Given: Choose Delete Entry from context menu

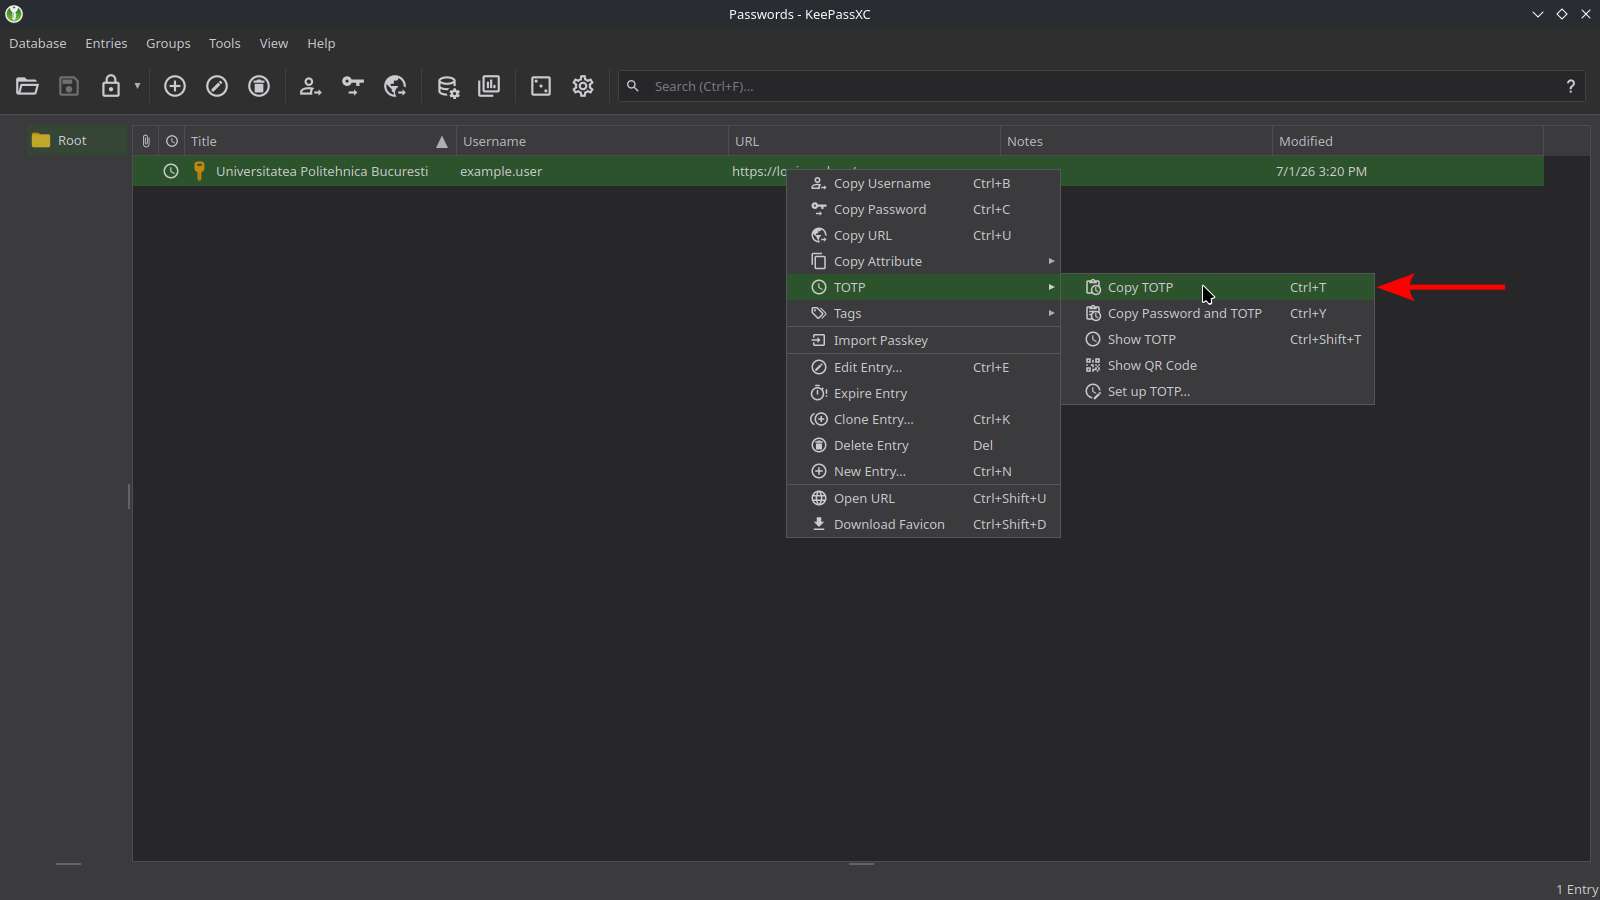Looking at the screenshot, I should point(923,445).
